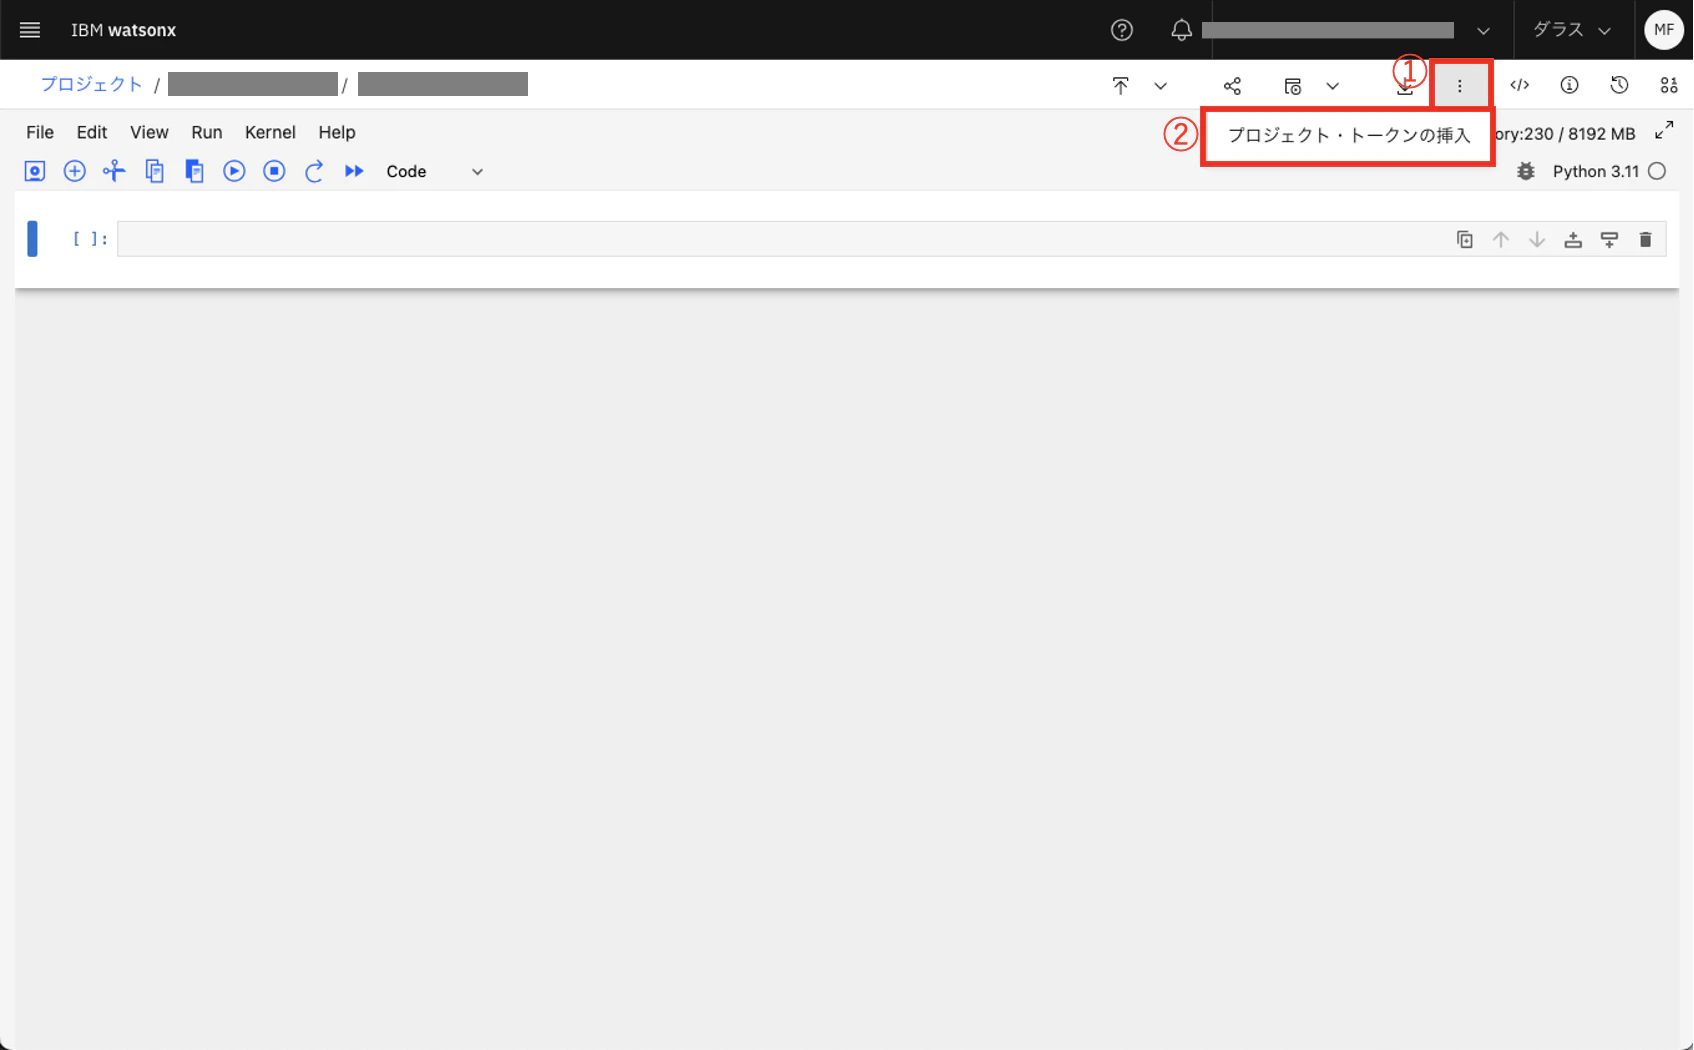Click the share notebook icon
This screenshot has width=1694, height=1050.
1232,86
